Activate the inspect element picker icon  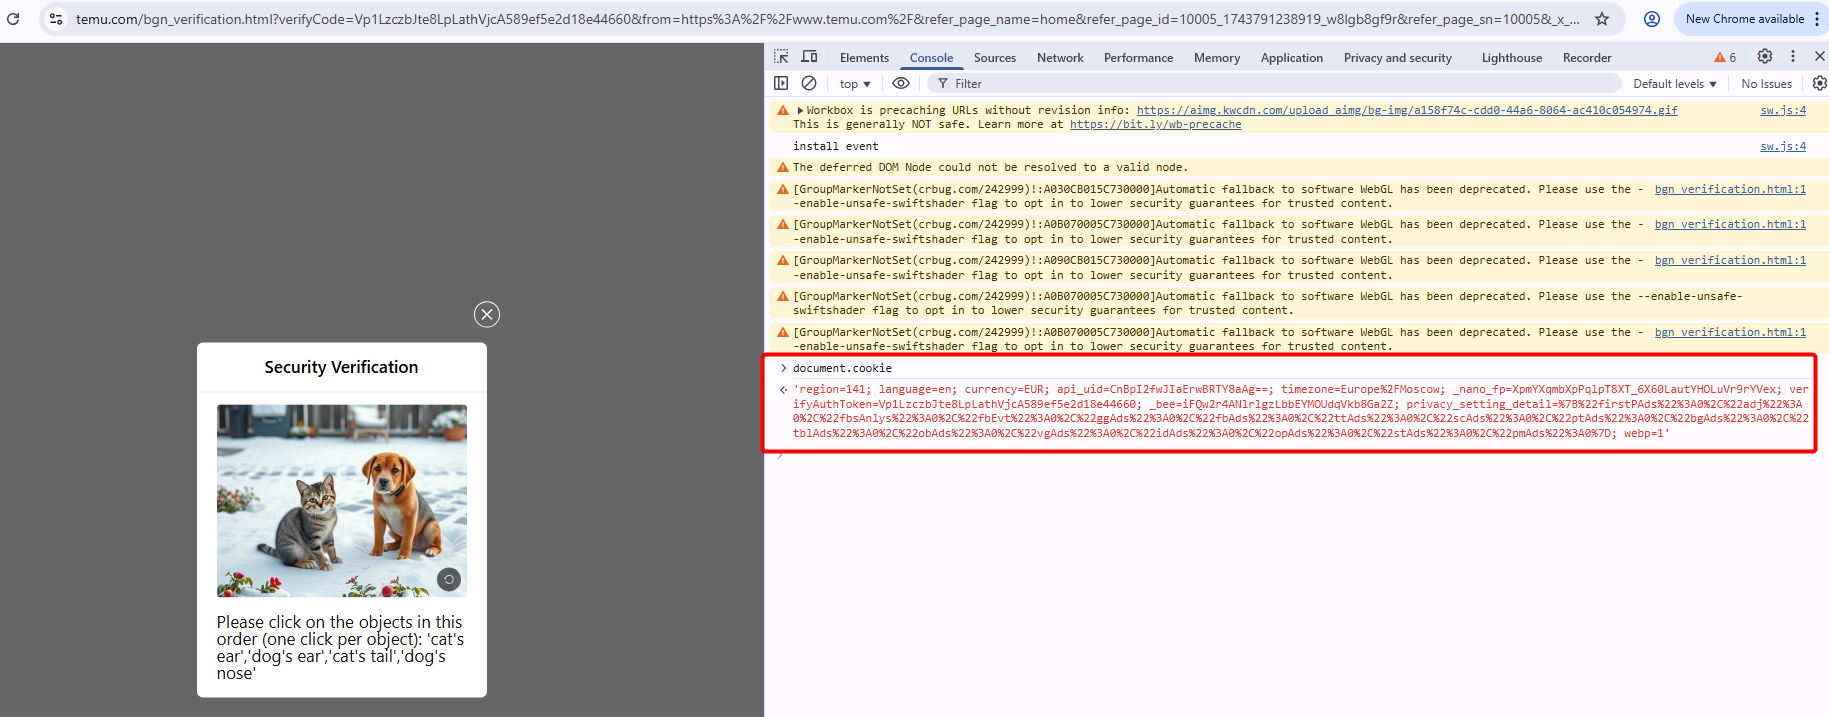coord(781,57)
